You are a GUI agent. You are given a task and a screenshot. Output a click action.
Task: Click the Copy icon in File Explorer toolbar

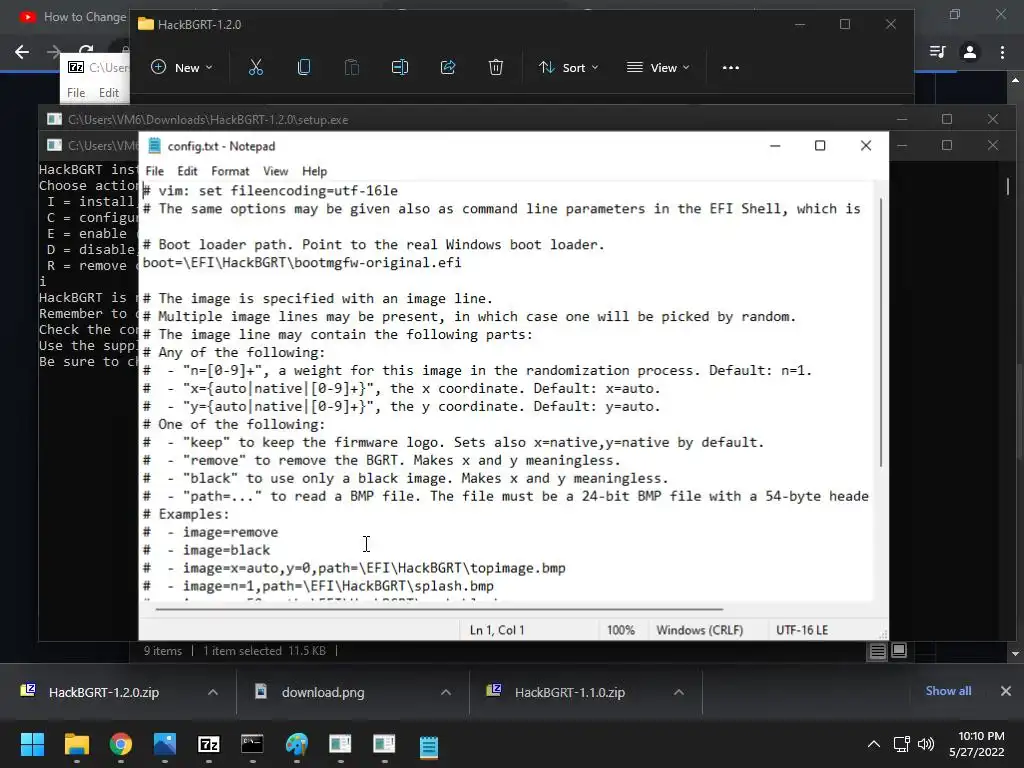click(x=304, y=67)
